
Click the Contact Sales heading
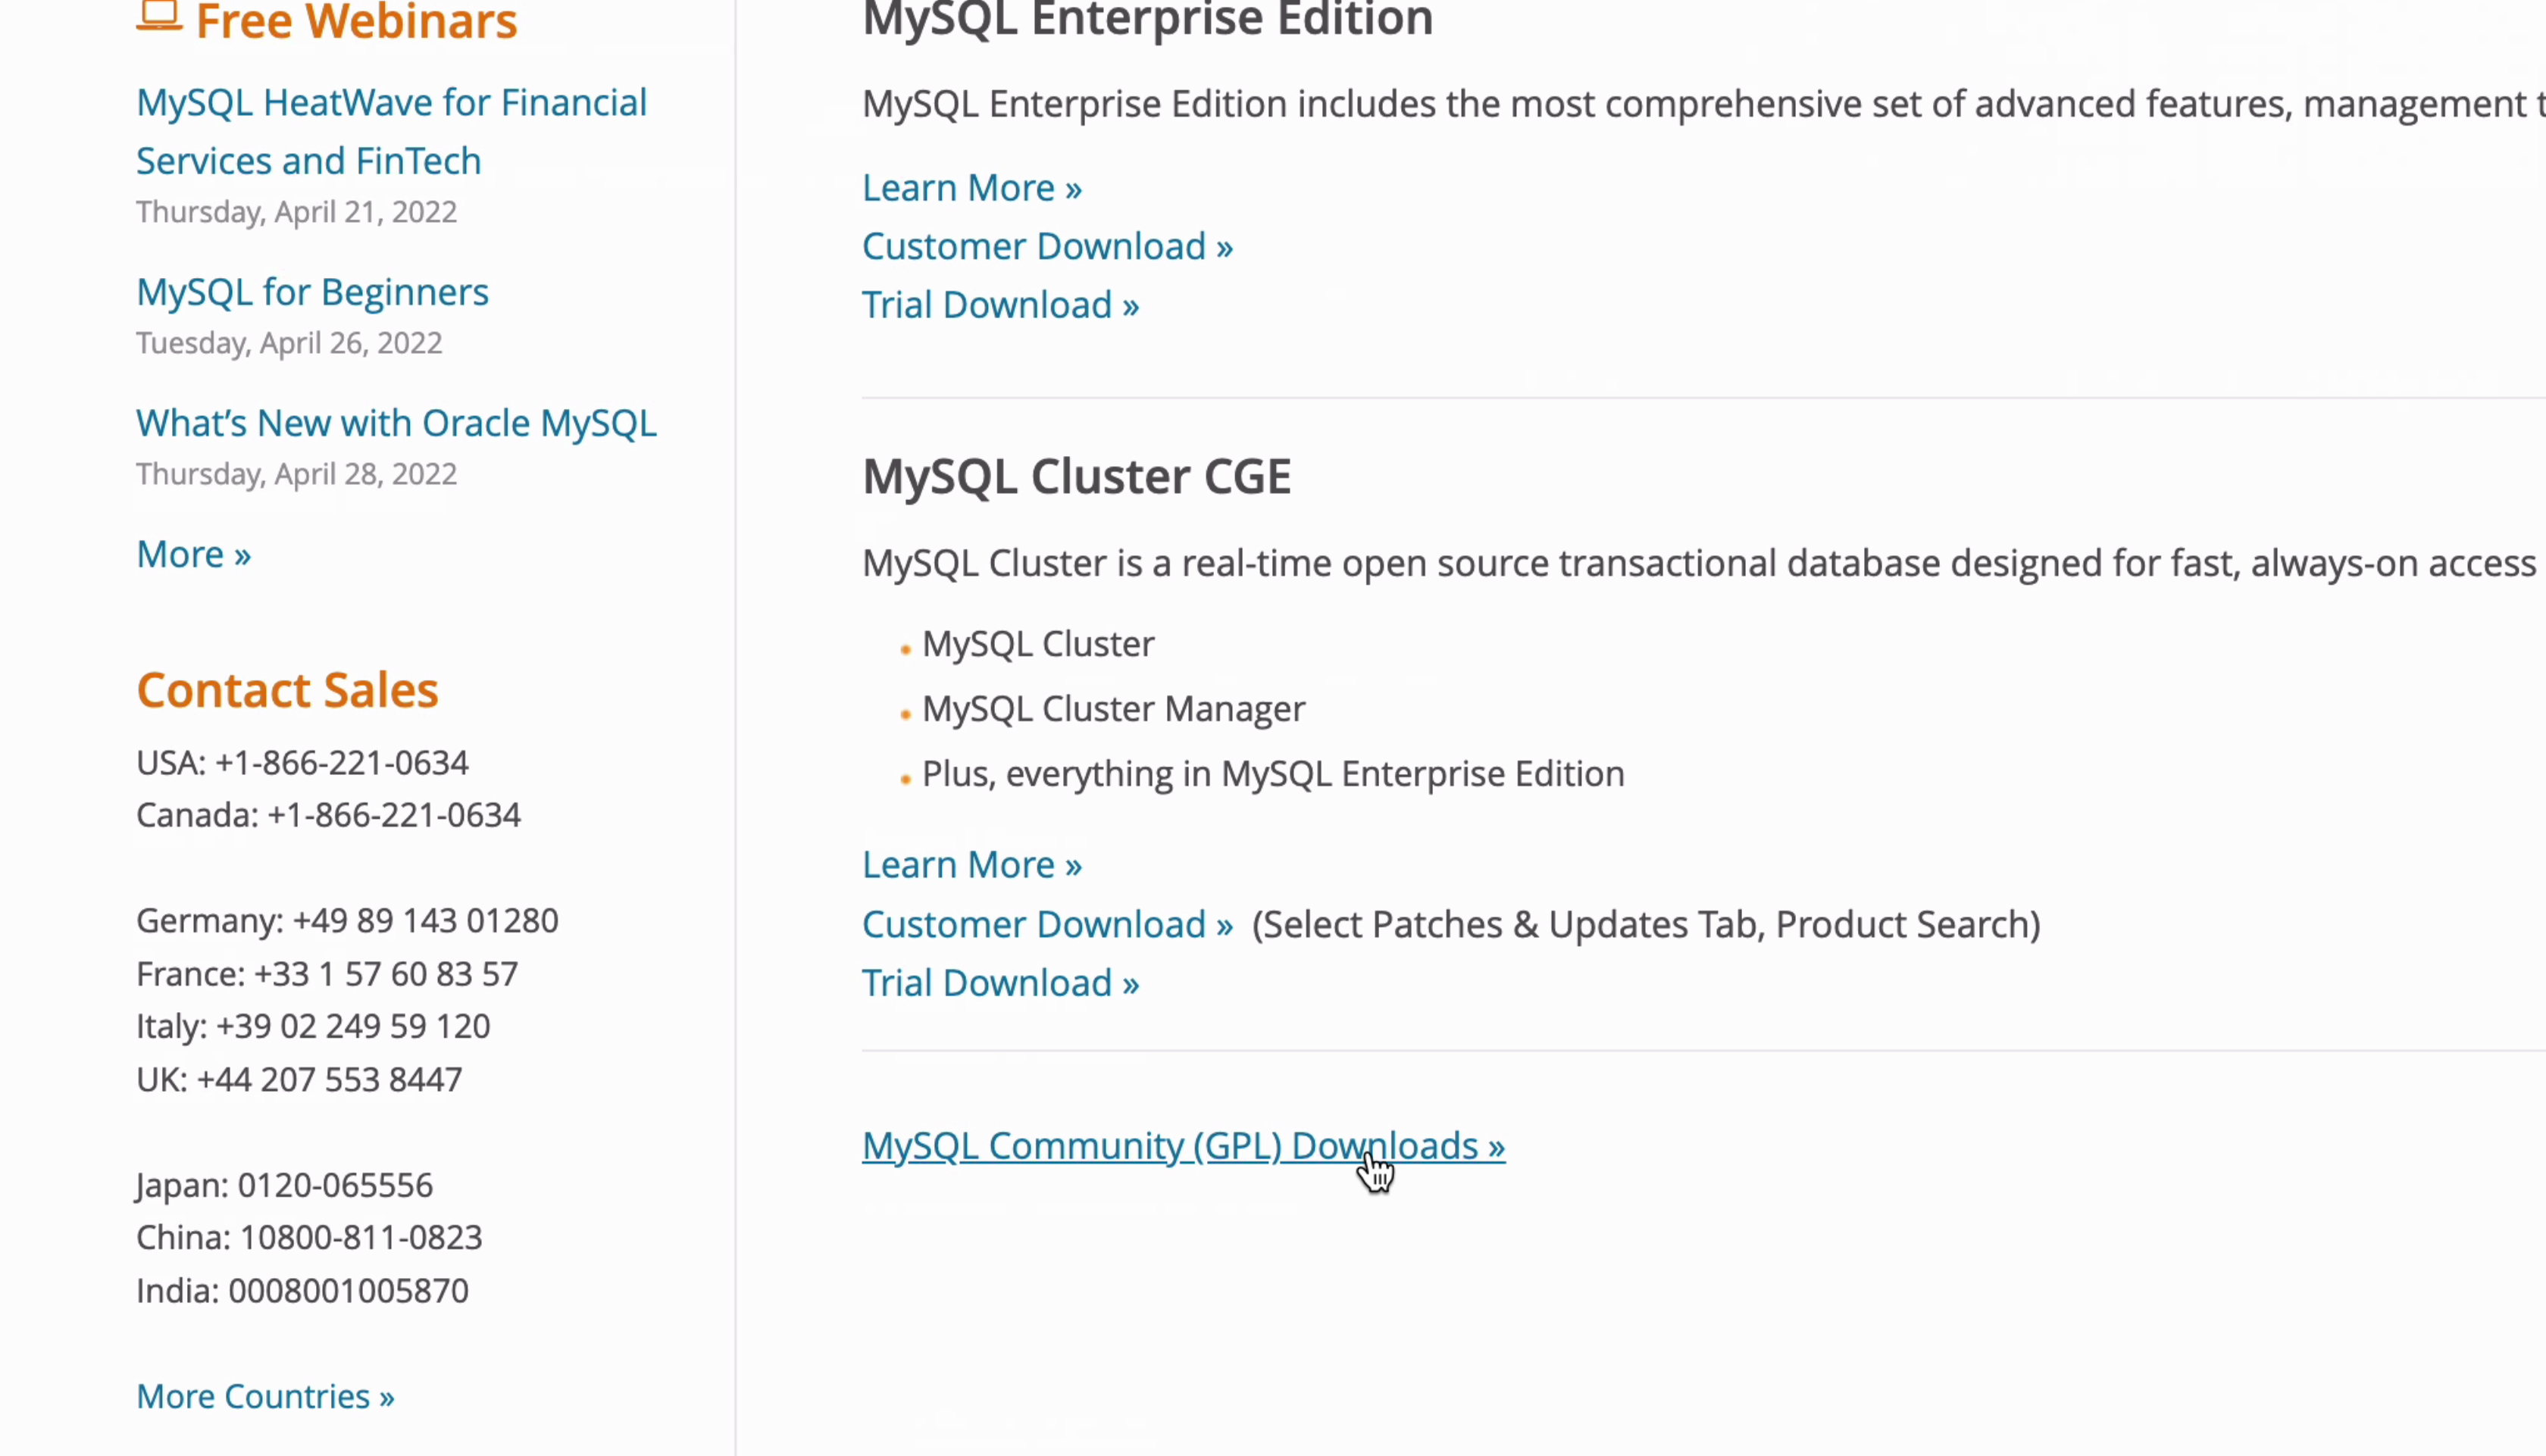click(x=287, y=690)
